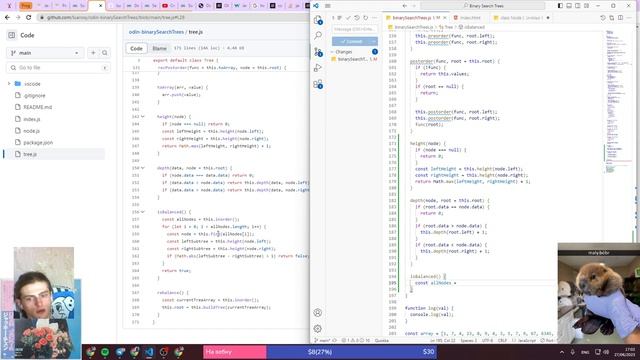This screenshot has height=360, width=640.
Task: Switch to Blame view on GitHub file
Action: tap(159, 48)
